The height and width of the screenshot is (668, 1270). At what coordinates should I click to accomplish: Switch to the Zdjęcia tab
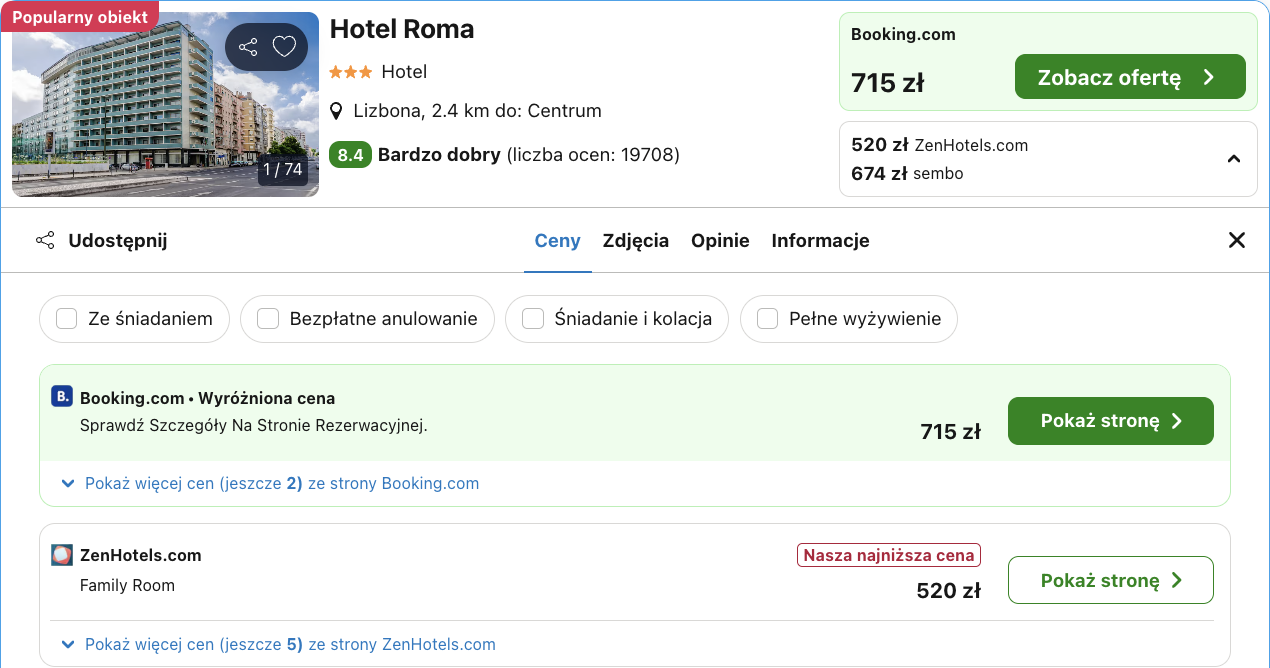(636, 240)
